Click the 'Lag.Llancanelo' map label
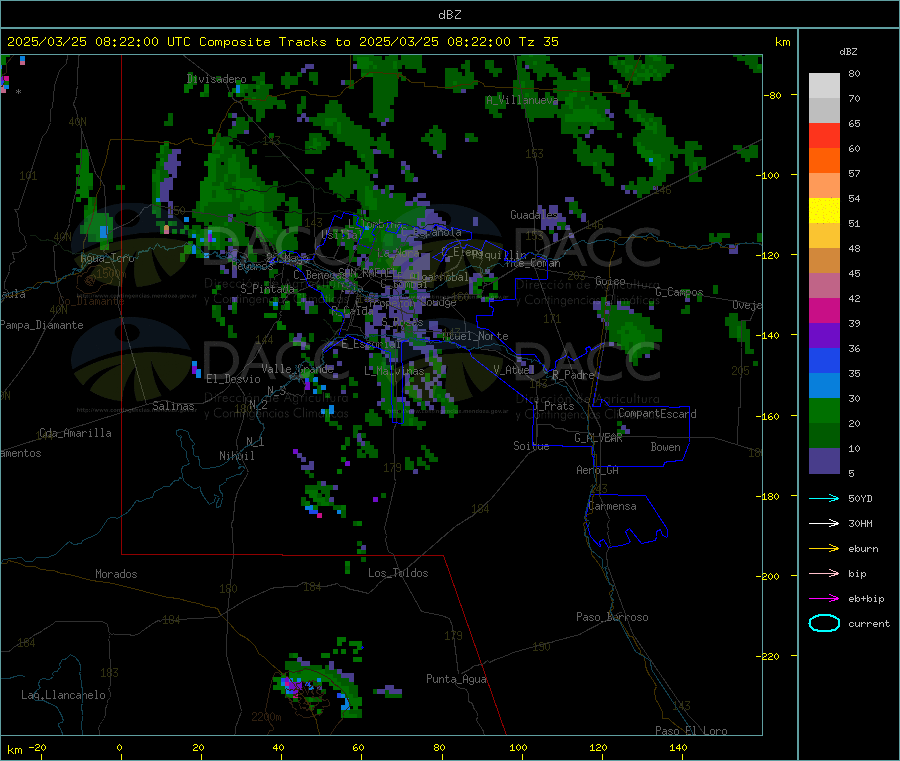Viewport: 900px width, 761px height. pos(63,696)
